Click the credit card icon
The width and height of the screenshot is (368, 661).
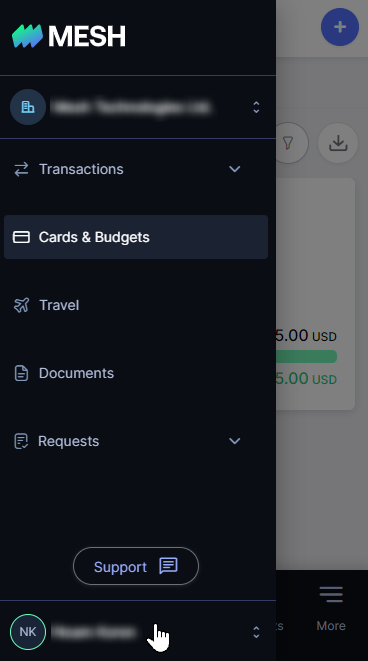click(21, 237)
